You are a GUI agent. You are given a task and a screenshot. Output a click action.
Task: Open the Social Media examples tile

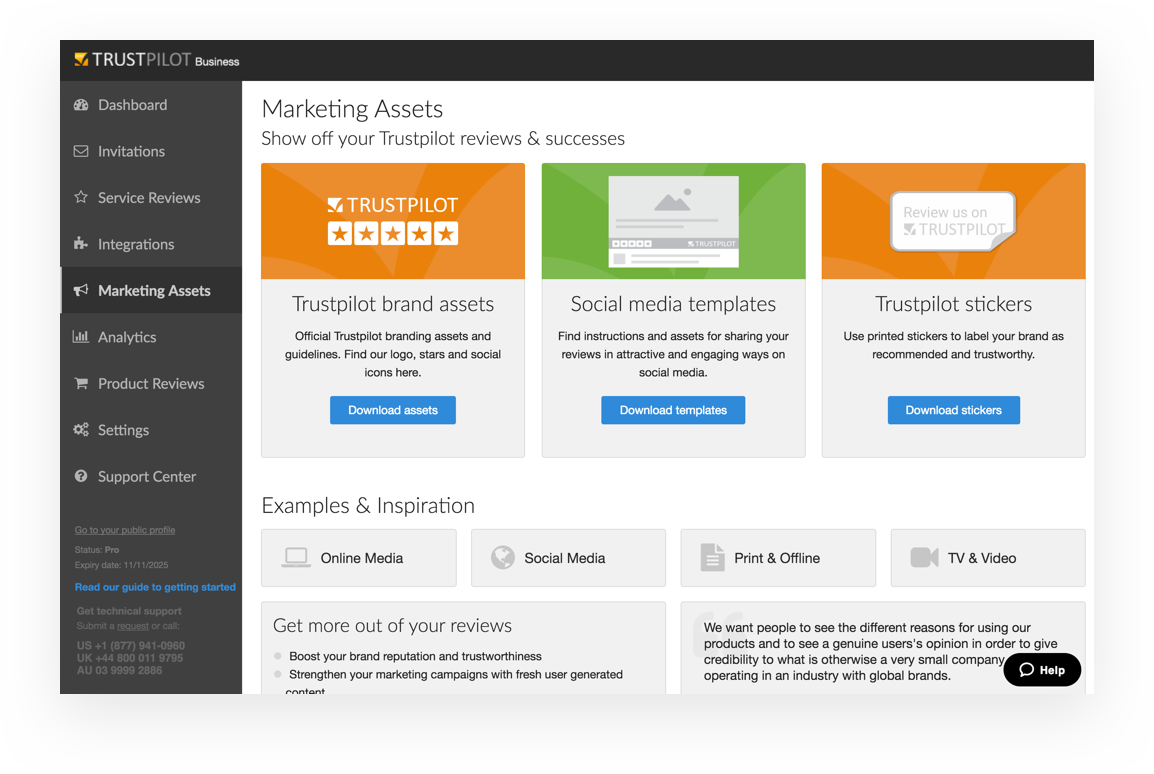568,558
